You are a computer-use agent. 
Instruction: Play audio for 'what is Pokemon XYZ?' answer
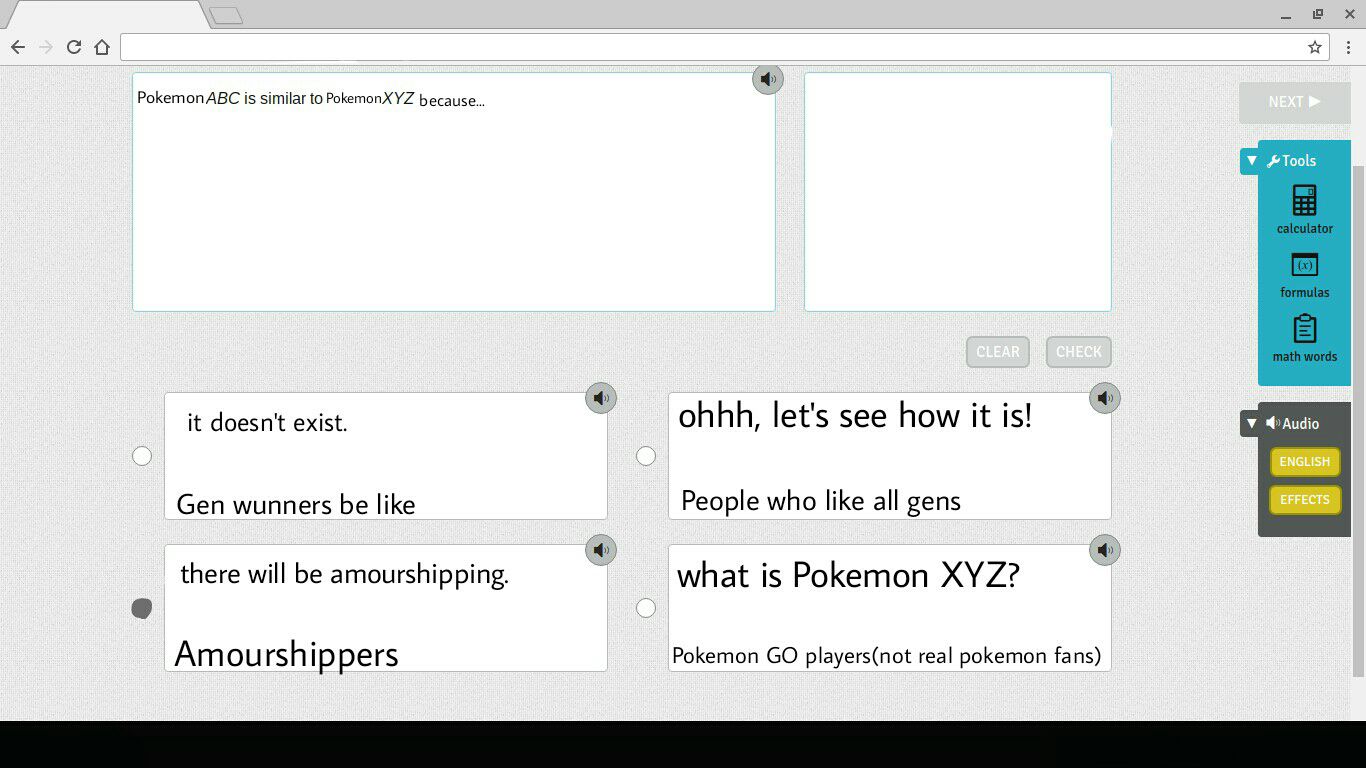(x=1105, y=550)
